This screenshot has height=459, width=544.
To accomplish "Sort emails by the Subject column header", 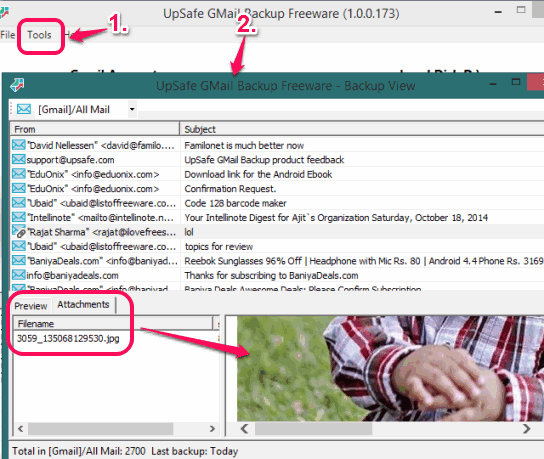I will pyautogui.click(x=362, y=129).
